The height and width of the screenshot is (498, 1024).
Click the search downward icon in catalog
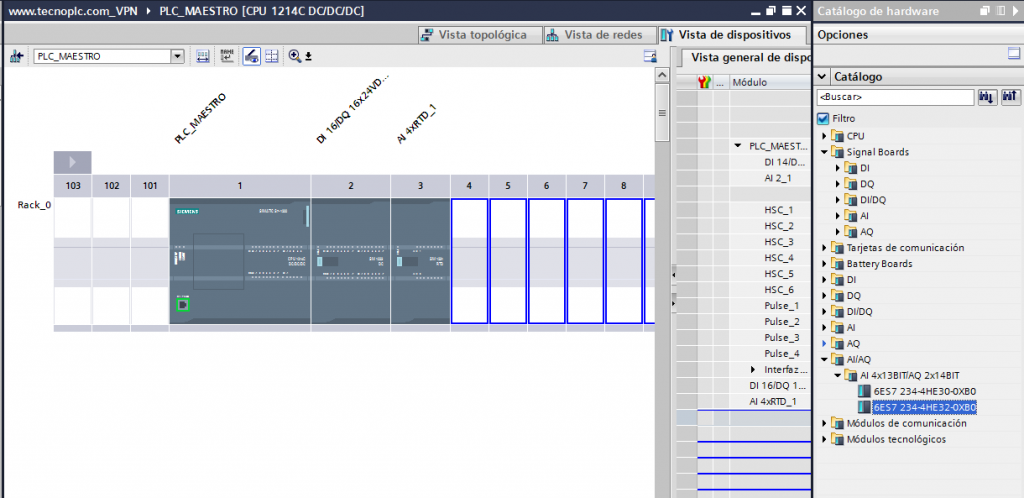(x=988, y=97)
